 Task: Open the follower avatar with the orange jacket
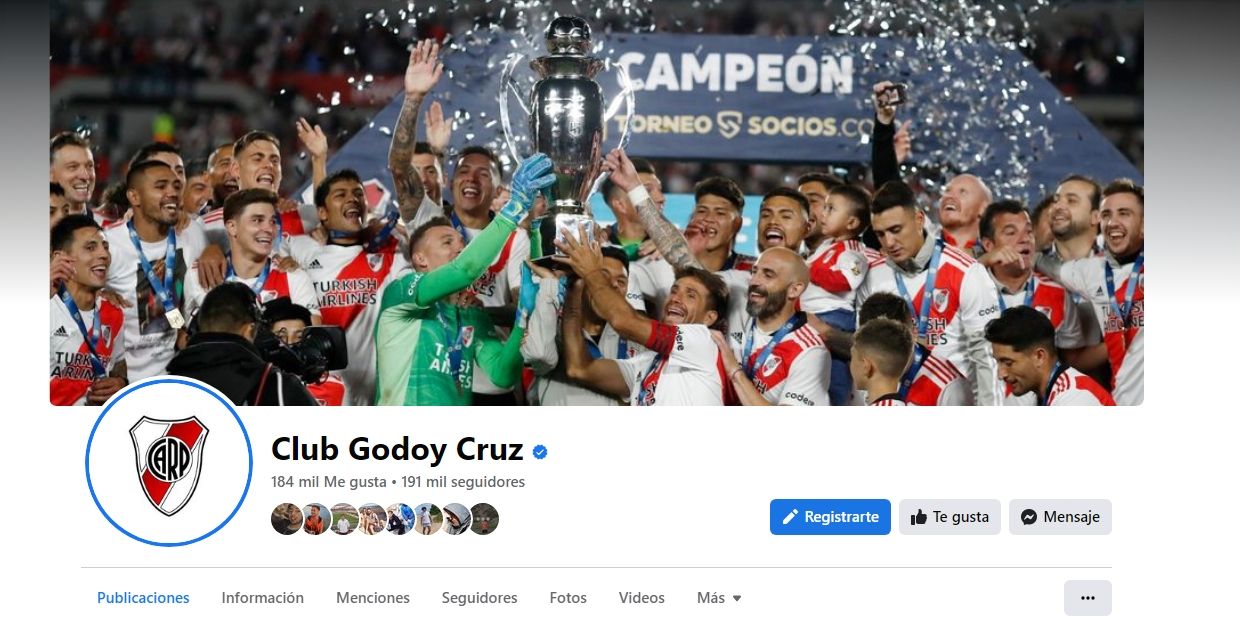click(315, 519)
